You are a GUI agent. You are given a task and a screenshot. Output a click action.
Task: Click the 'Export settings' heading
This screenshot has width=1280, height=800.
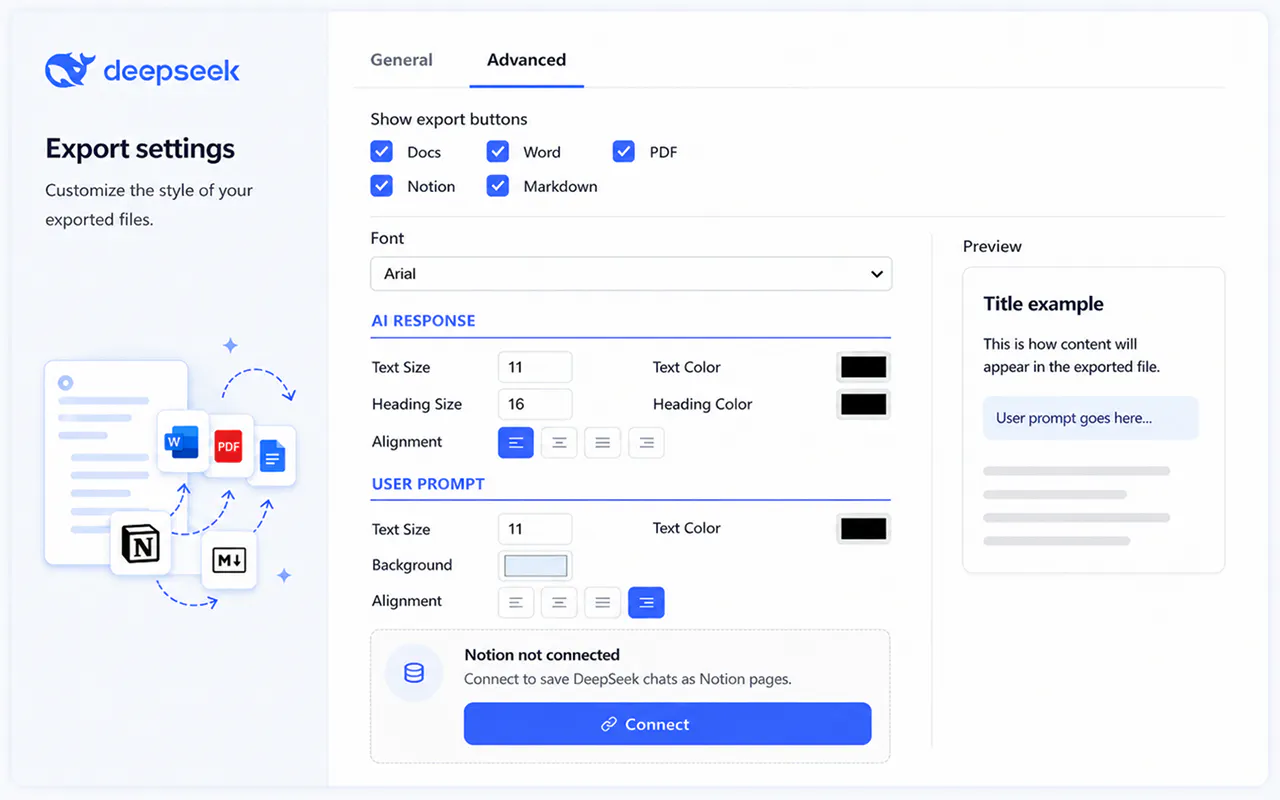140,149
